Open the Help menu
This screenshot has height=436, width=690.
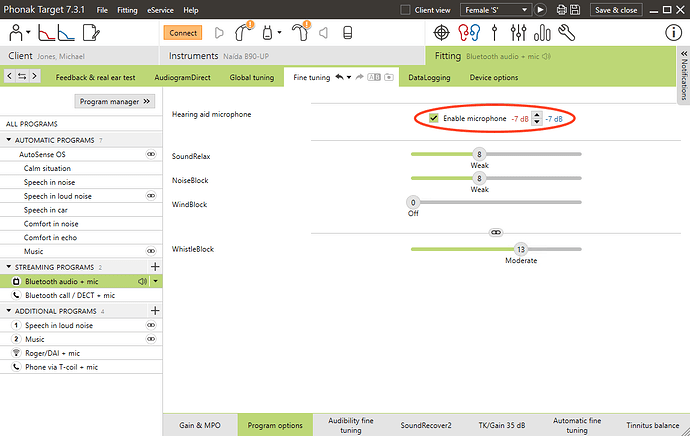point(191,10)
